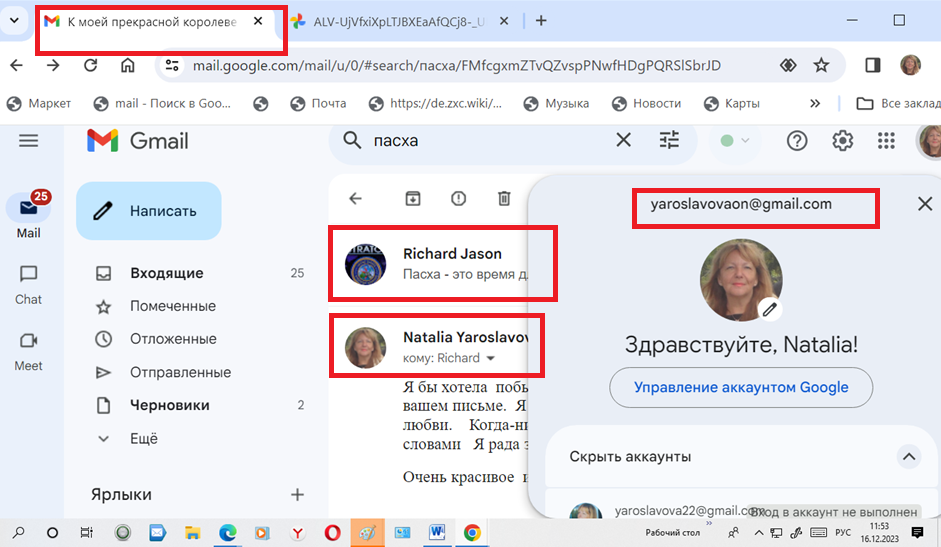This screenshot has width=941, height=547.
Task: Clear the Gmail search query
Action: click(624, 141)
